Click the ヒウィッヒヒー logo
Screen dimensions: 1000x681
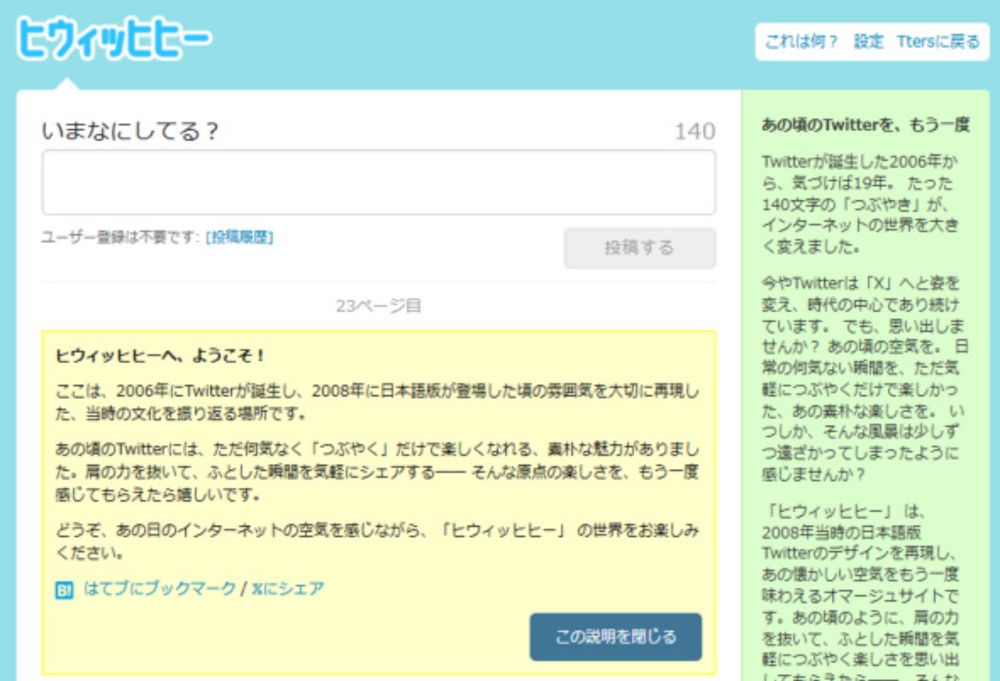[114, 38]
